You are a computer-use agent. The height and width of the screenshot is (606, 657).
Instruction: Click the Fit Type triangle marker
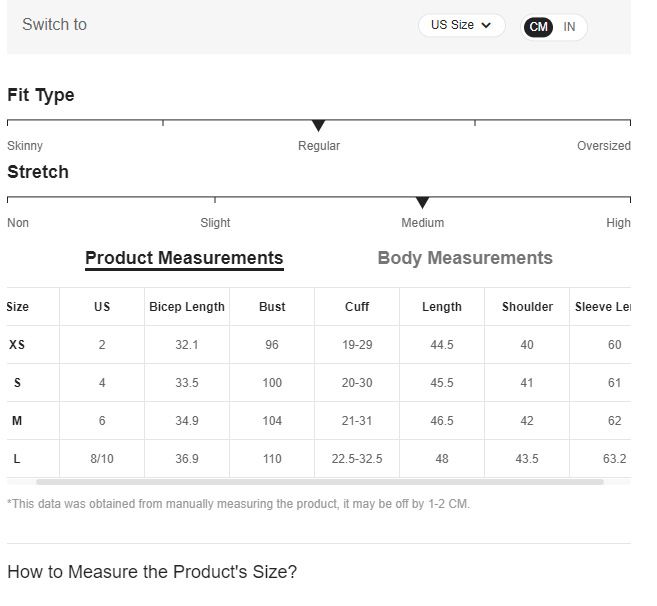pos(318,126)
